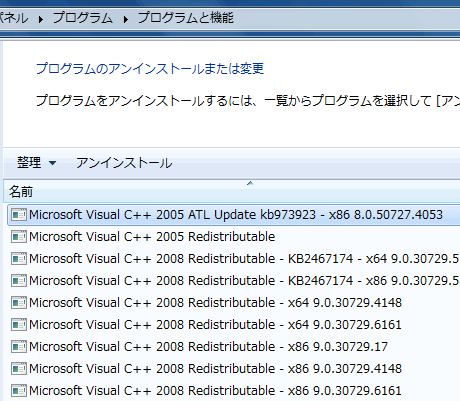The width and height of the screenshot is (460, 401).
Task: Open the 整理 dropdown menu
Action: pos(36,163)
